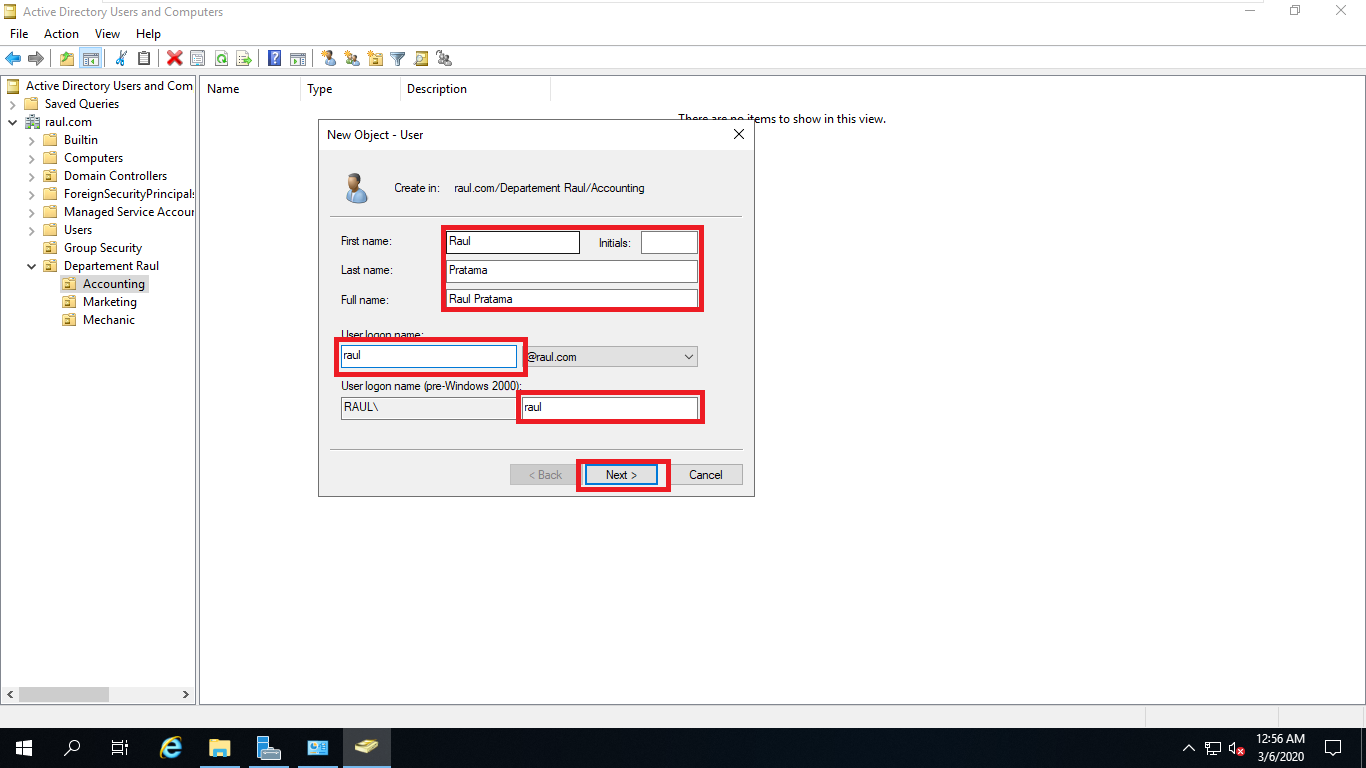
Task: Click the red X Delete icon
Action: (x=174, y=59)
